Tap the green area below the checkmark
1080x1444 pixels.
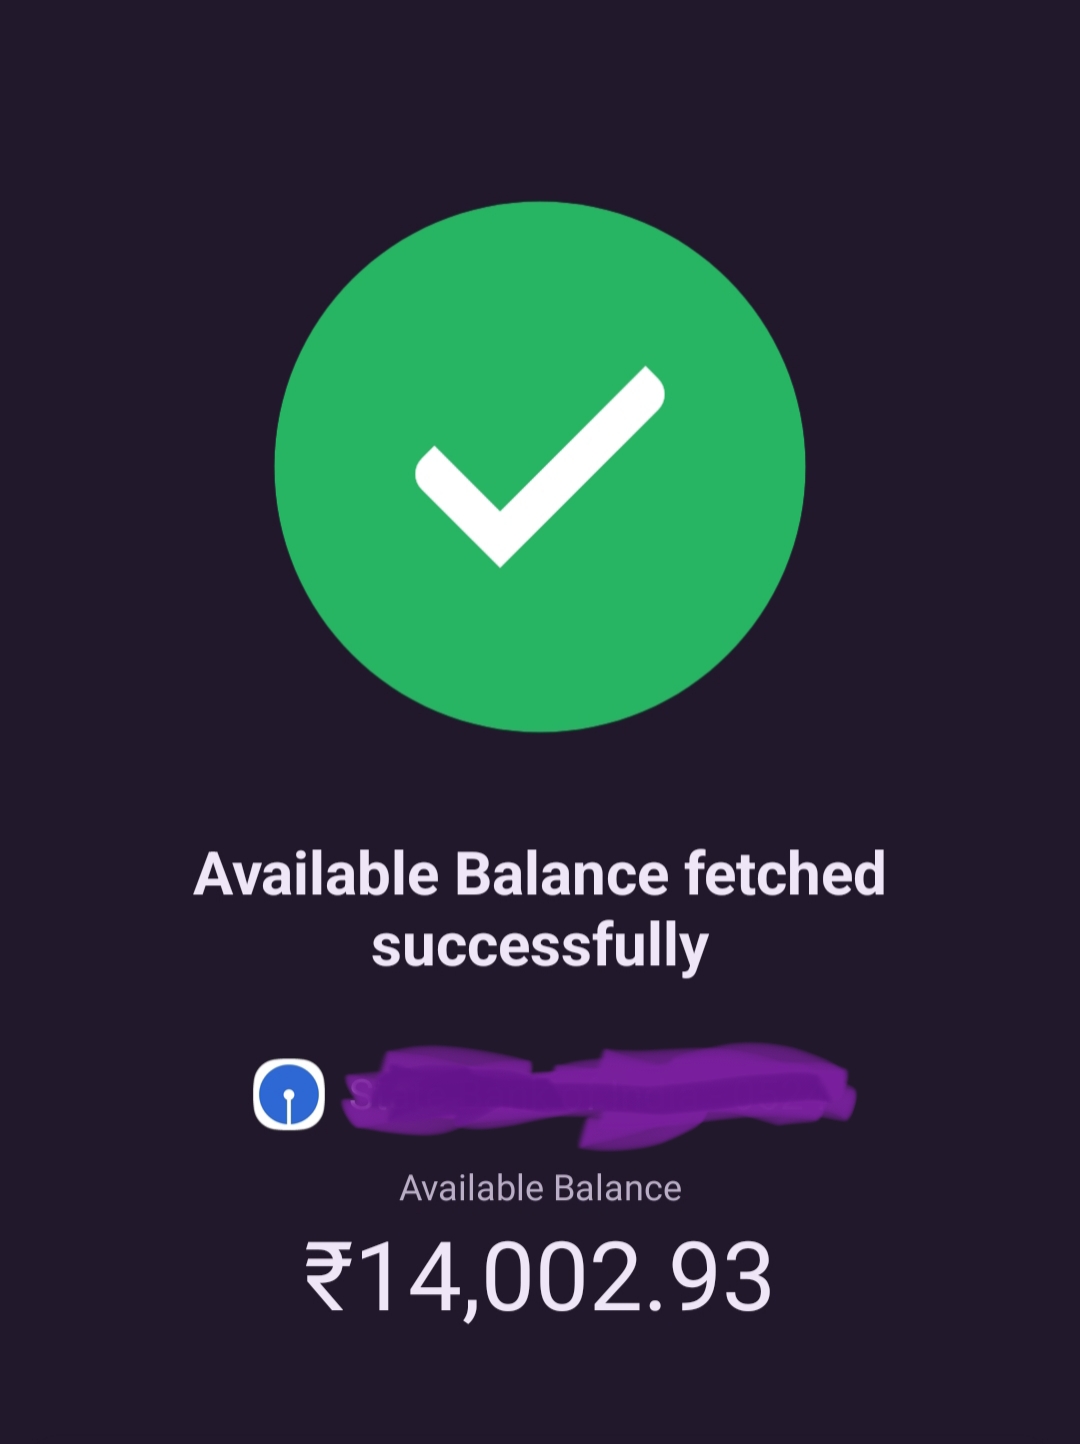coord(540,650)
